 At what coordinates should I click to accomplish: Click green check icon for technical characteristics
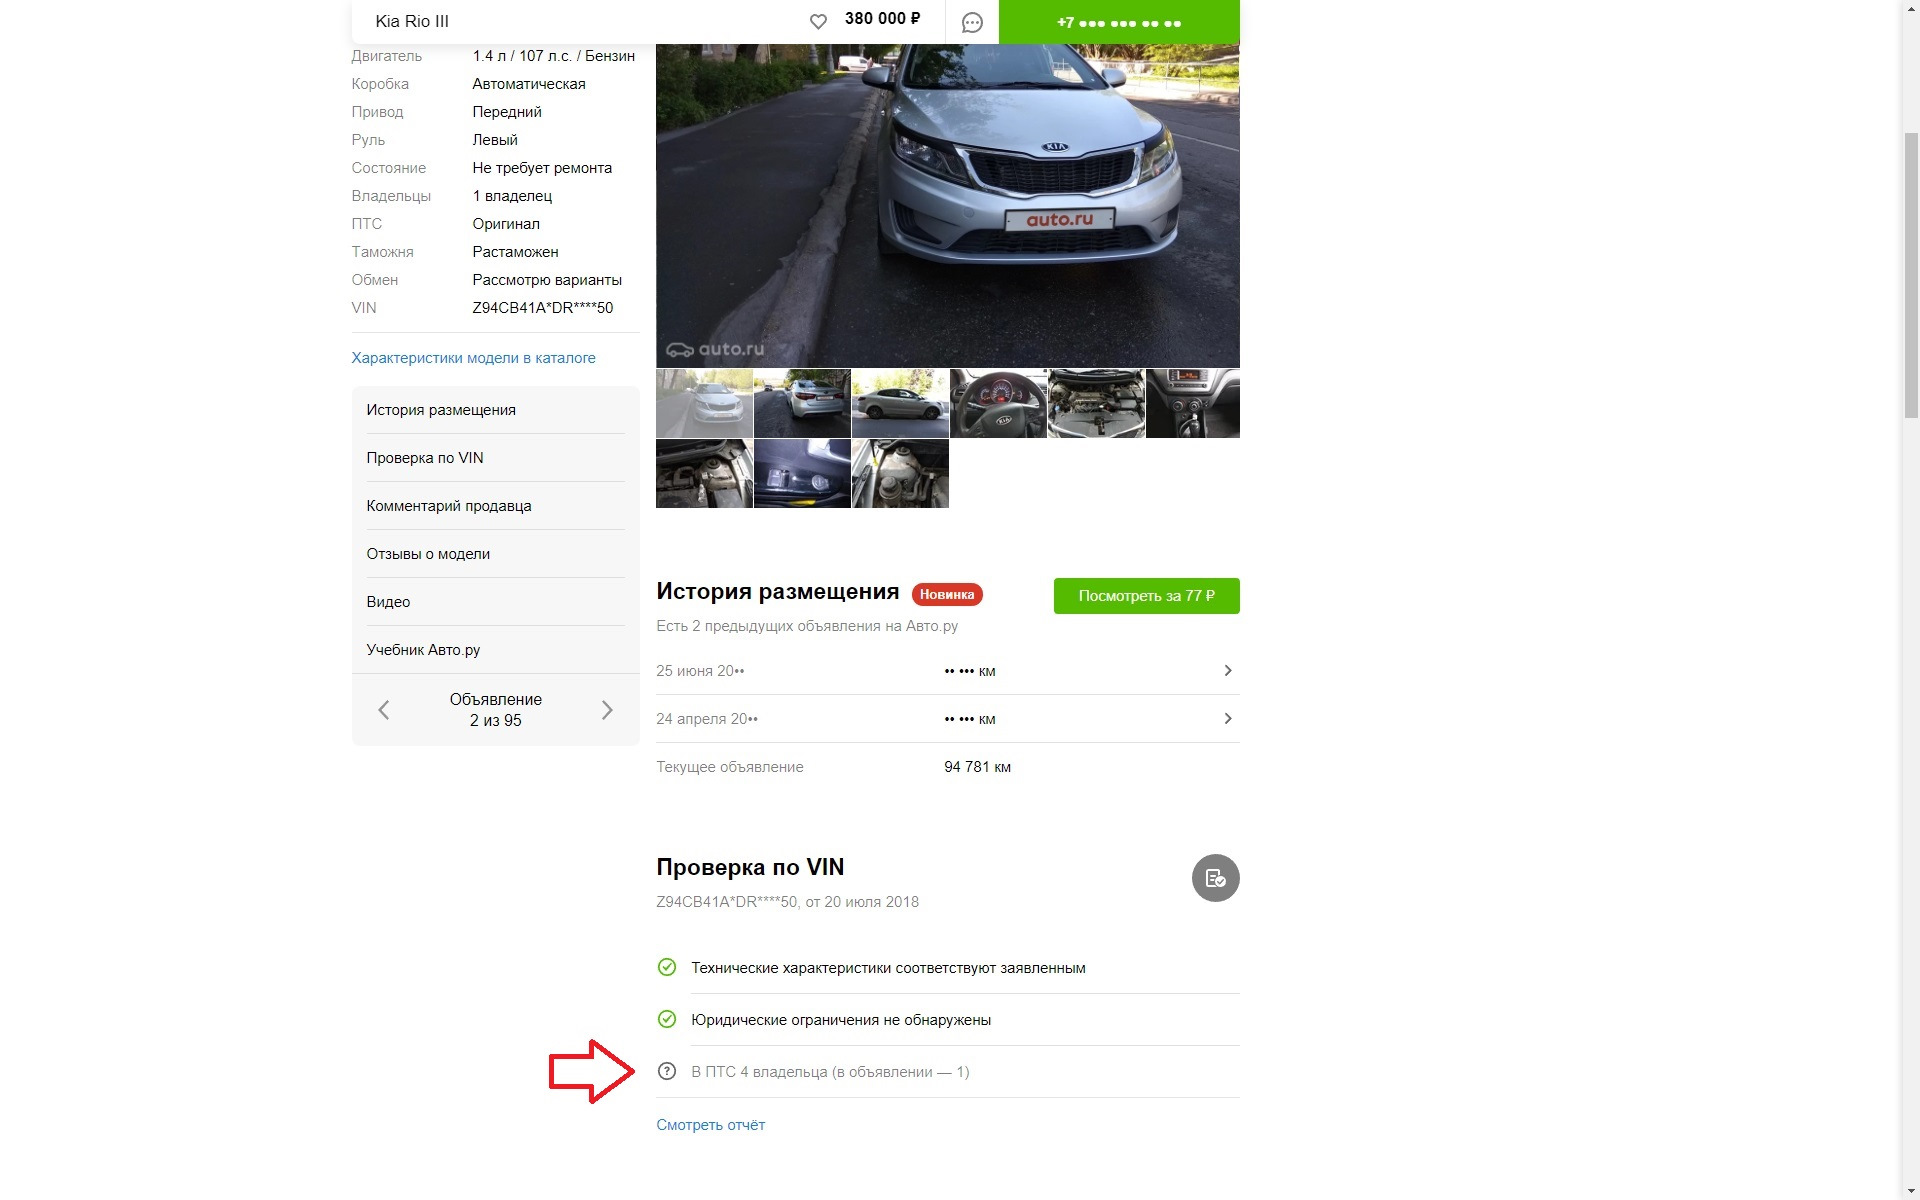(667, 967)
